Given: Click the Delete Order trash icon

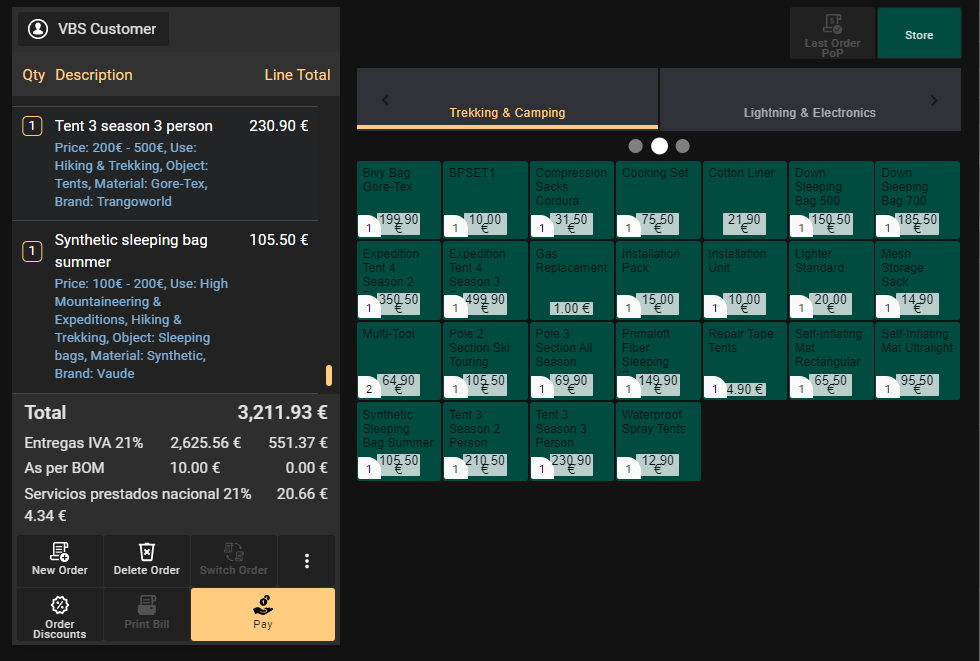Looking at the screenshot, I should click(x=147, y=552).
